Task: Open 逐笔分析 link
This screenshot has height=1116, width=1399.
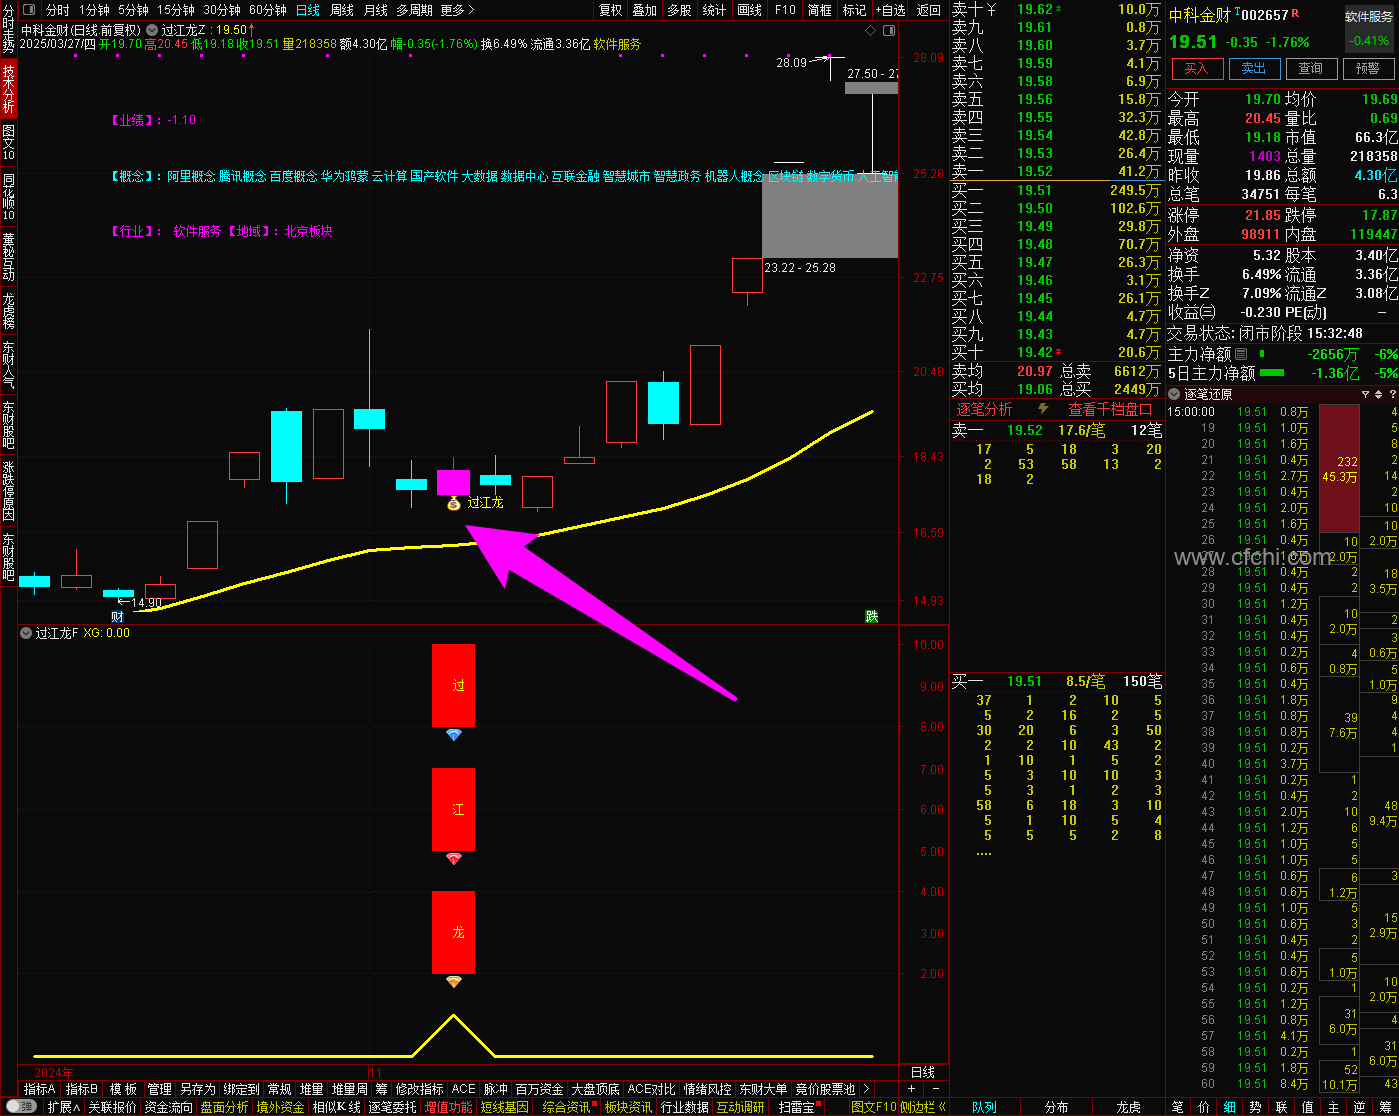Action: (x=984, y=409)
